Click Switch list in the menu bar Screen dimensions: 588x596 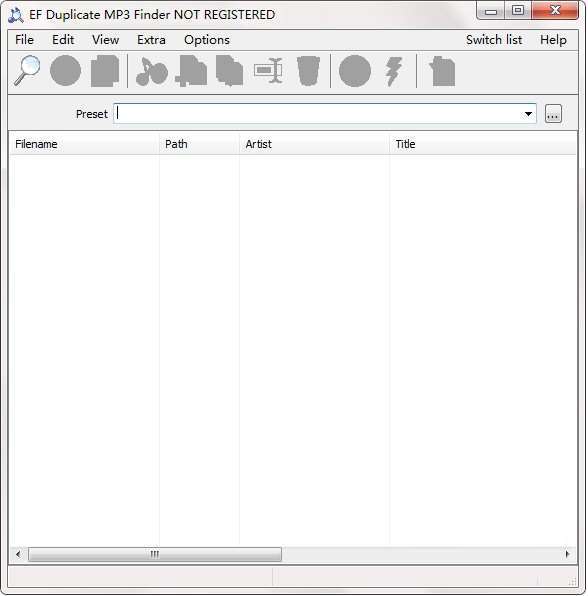[494, 40]
